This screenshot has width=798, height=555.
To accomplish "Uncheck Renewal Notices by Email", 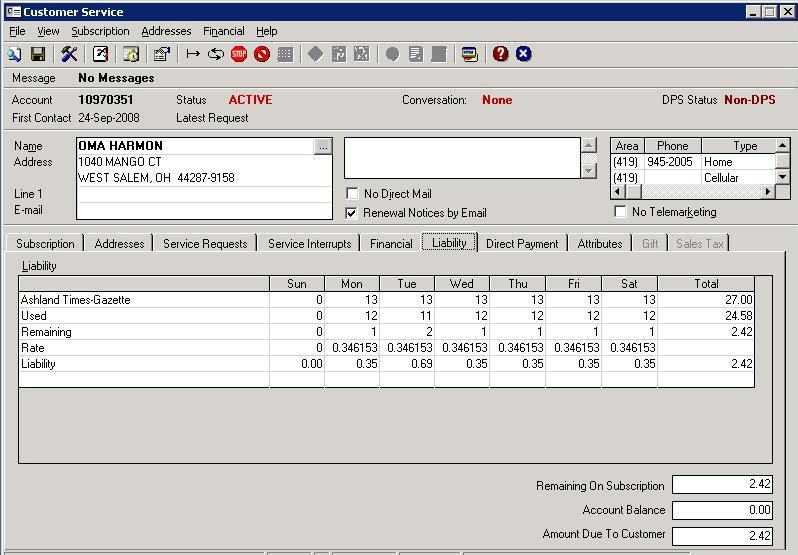I will (x=352, y=213).
